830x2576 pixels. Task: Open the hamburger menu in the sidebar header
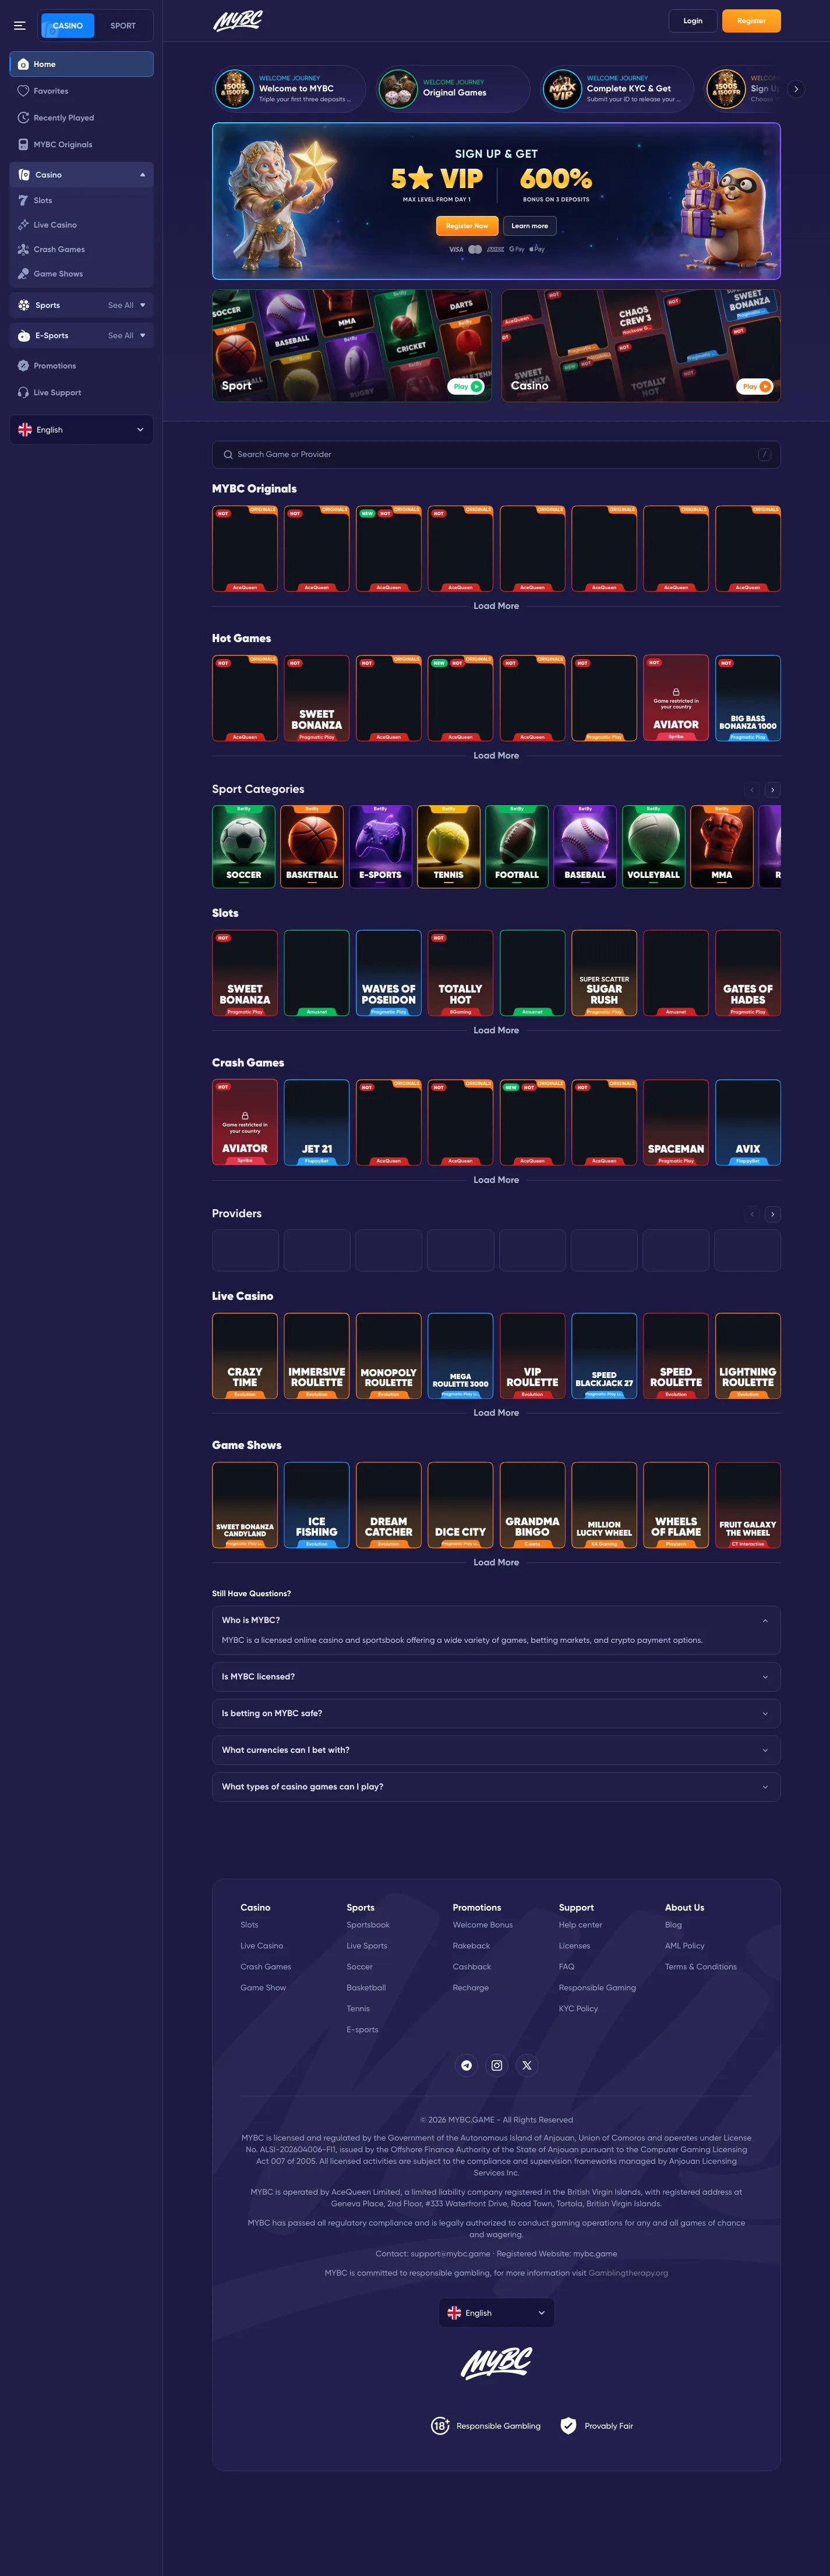pyautogui.click(x=19, y=25)
